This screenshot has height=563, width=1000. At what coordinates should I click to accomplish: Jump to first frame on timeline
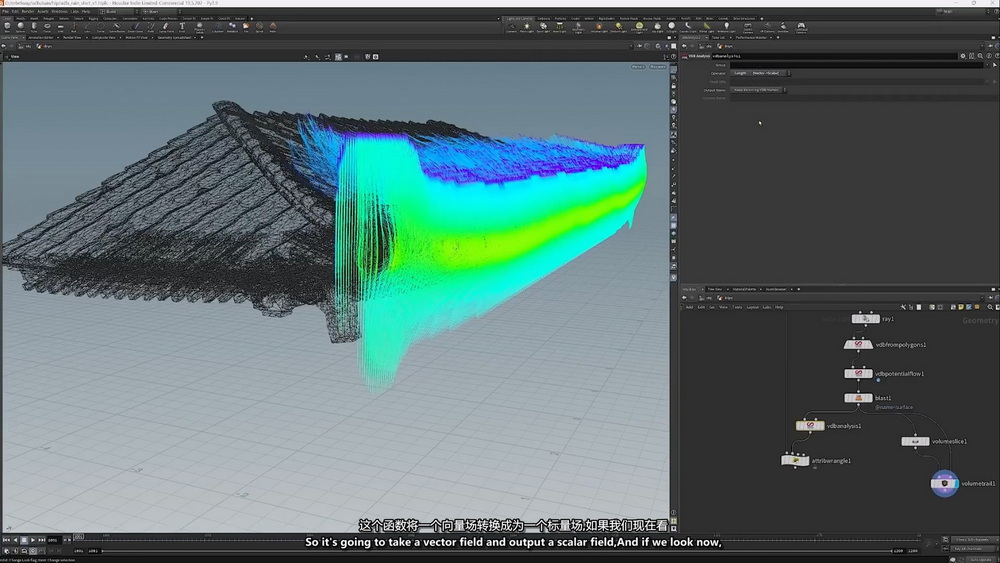6,540
